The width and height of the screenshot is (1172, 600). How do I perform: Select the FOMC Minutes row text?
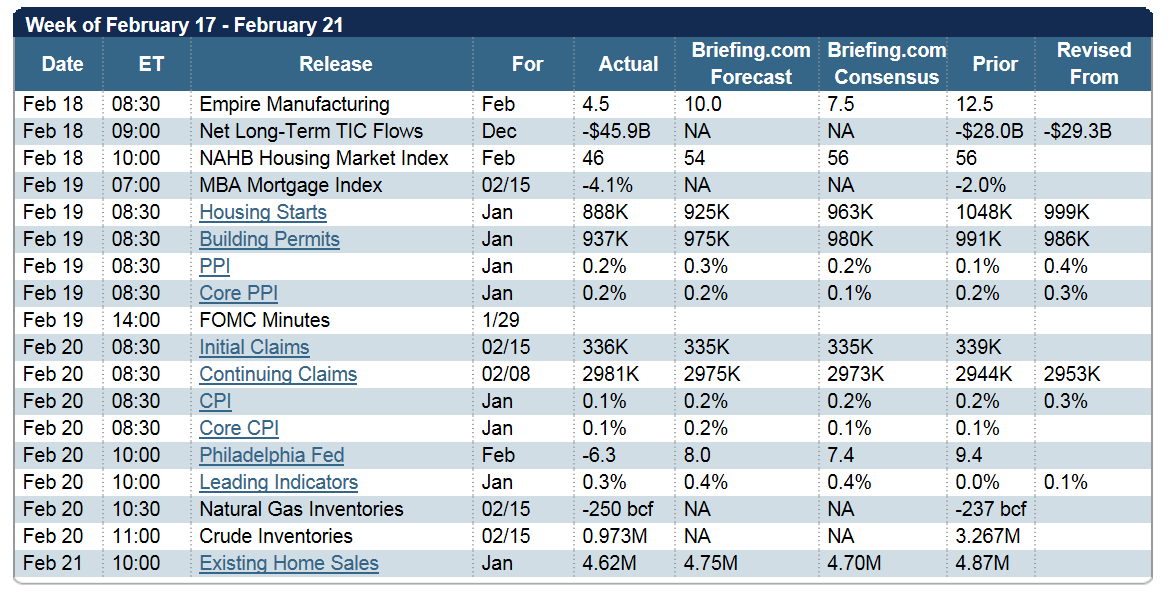(x=264, y=320)
